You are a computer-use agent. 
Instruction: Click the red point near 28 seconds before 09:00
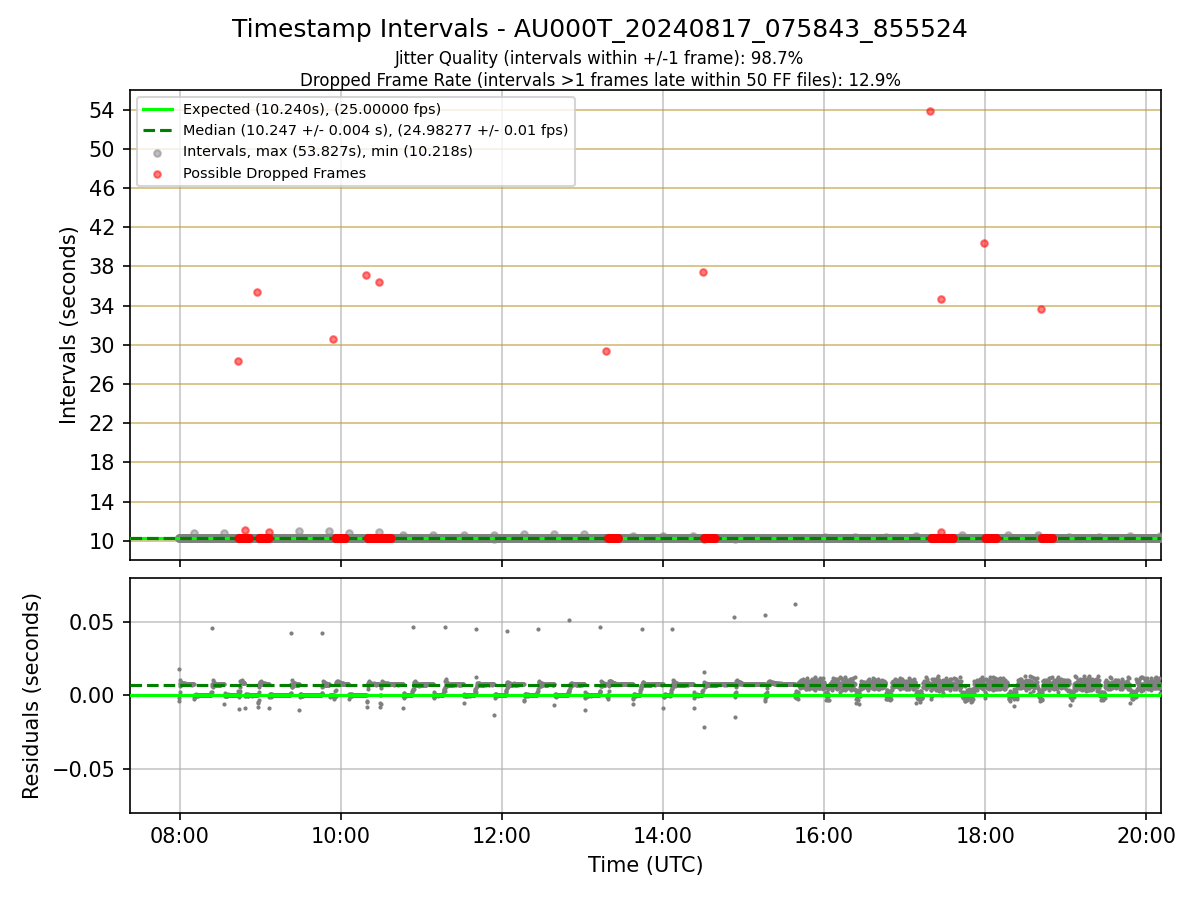[x=238, y=361]
